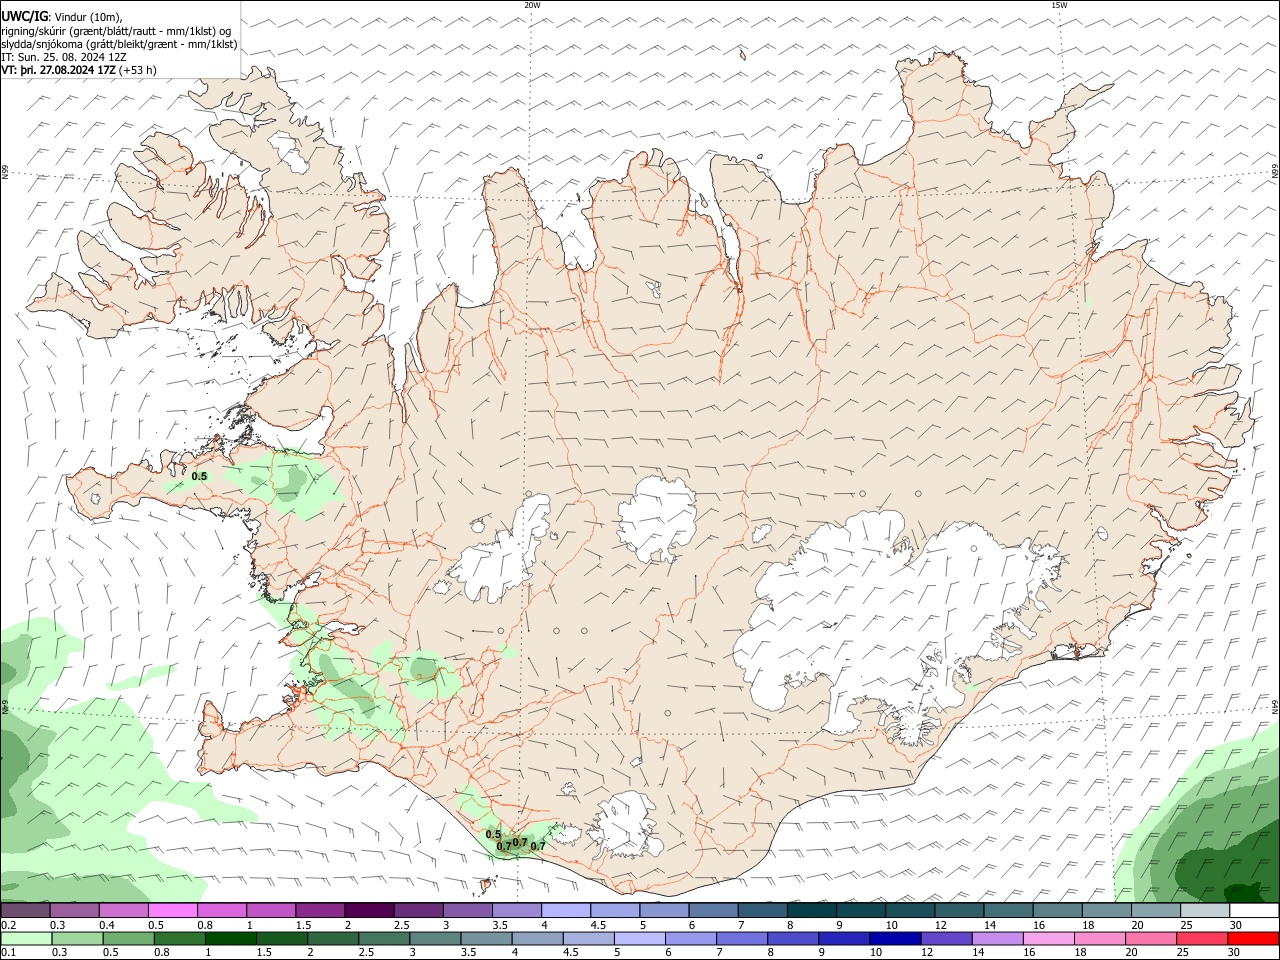1280x960 pixels.
Task: Select darkest green lower swatch between 1 and 1.5
Action: pos(231,938)
